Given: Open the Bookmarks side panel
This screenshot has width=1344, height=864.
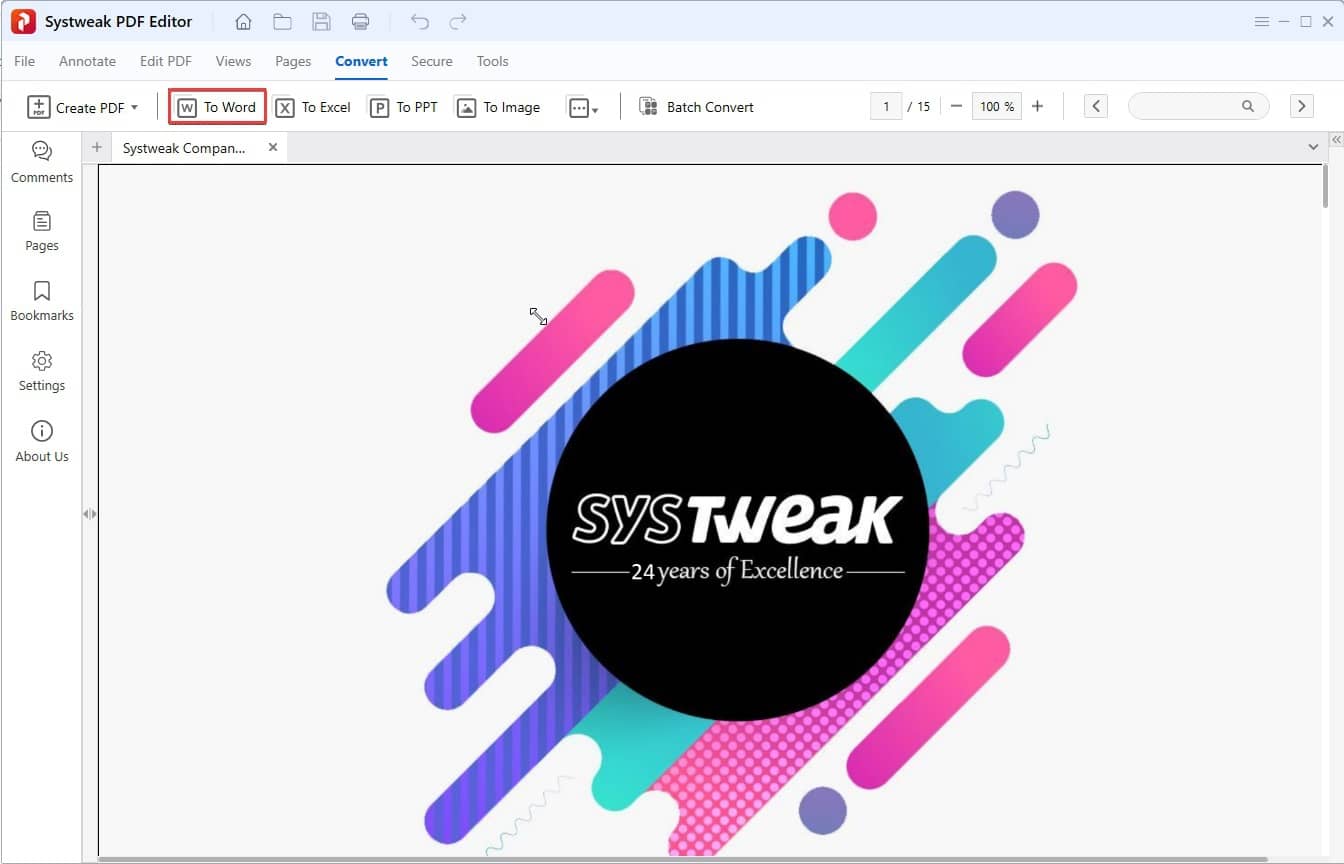Looking at the screenshot, I should coord(42,301).
